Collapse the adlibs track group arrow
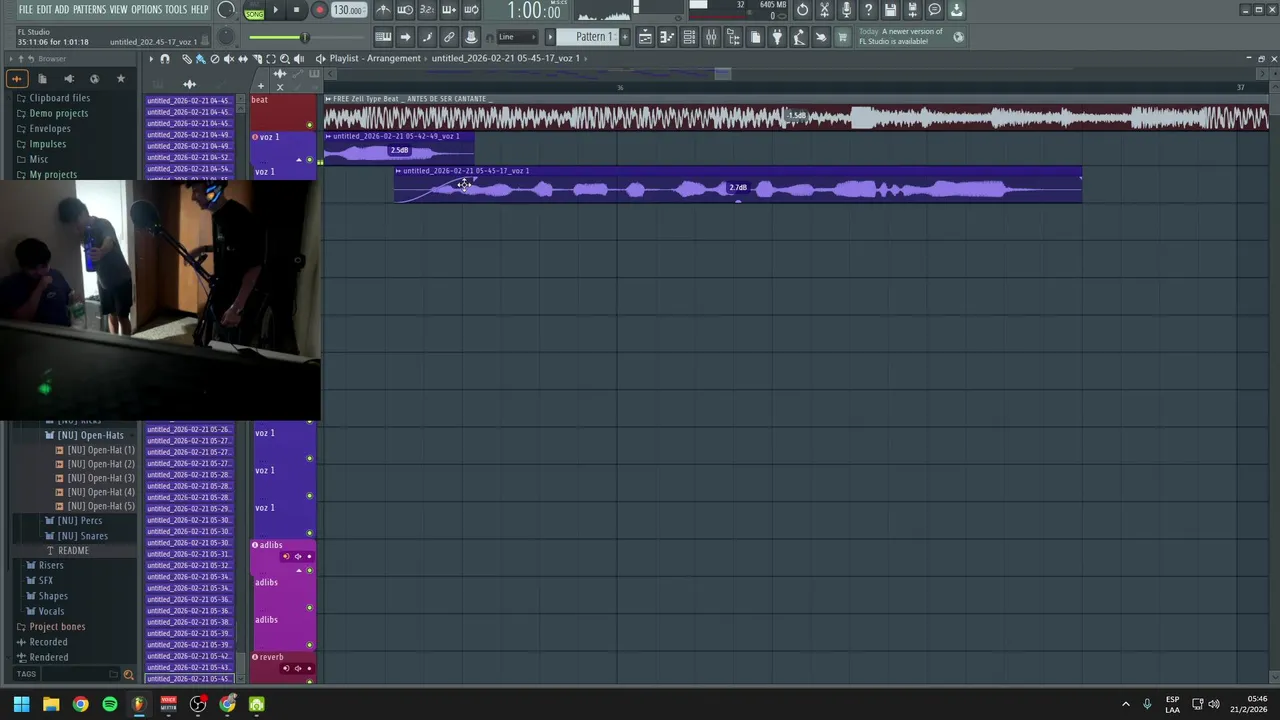This screenshot has width=1280, height=720. pos(298,570)
